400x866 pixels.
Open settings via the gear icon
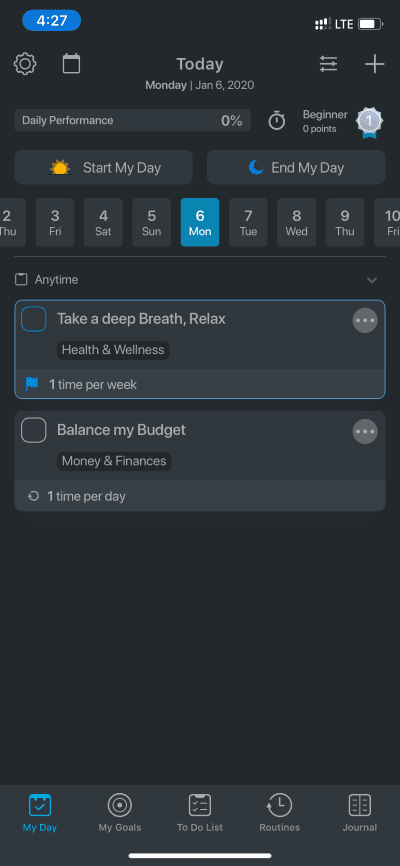25,64
